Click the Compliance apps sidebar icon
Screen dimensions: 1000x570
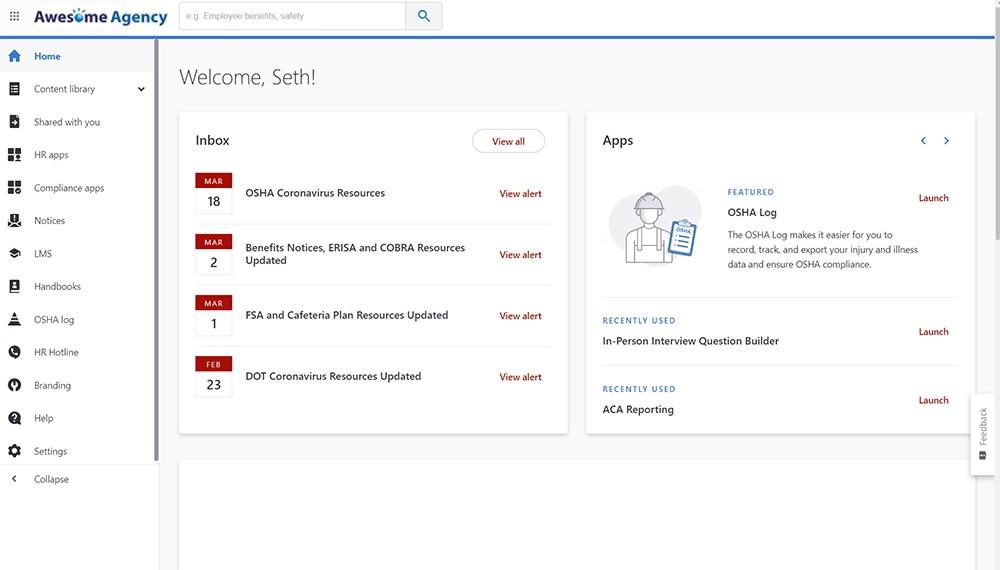point(14,188)
